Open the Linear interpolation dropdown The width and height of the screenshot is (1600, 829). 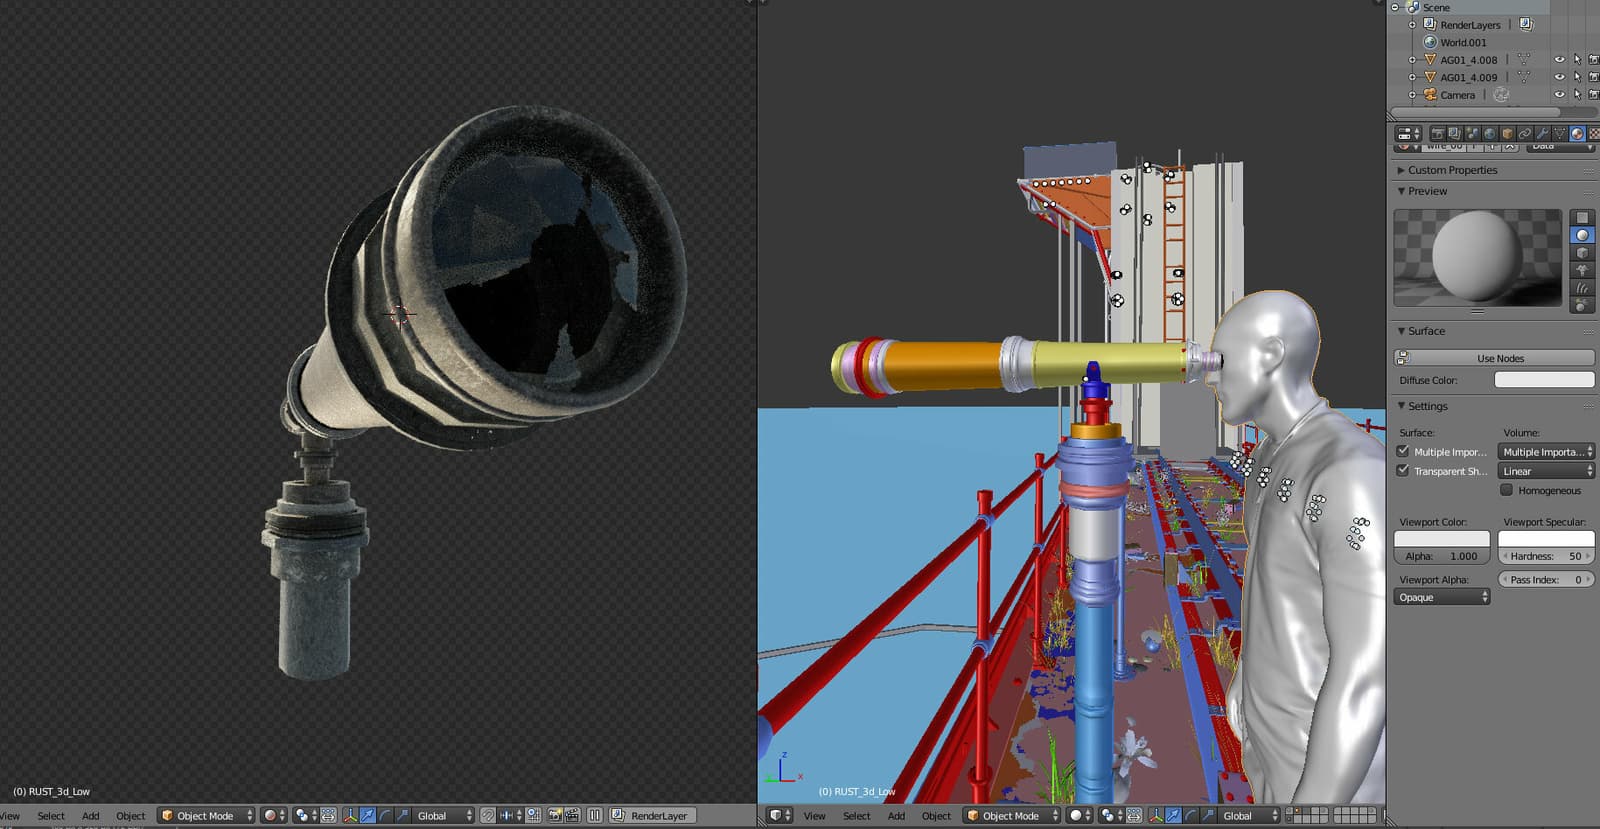[1546, 471]
